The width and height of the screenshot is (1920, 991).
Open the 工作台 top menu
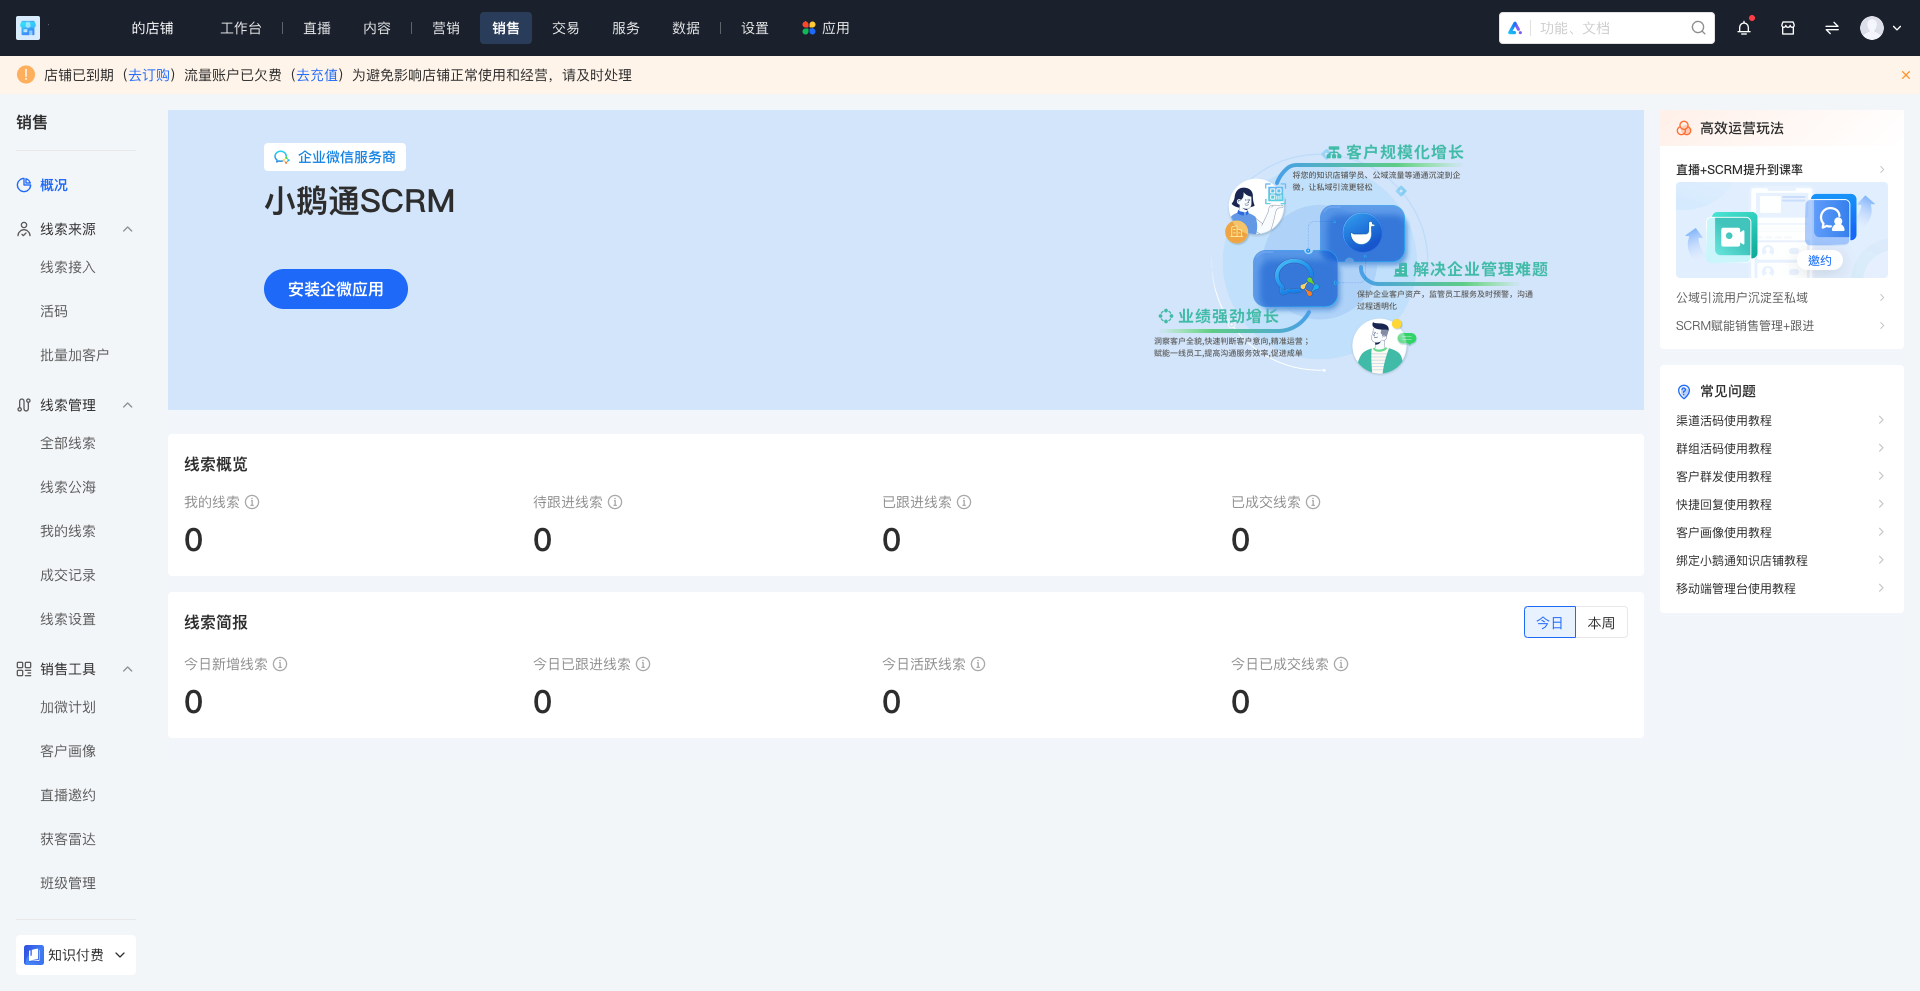coord(241,28)
